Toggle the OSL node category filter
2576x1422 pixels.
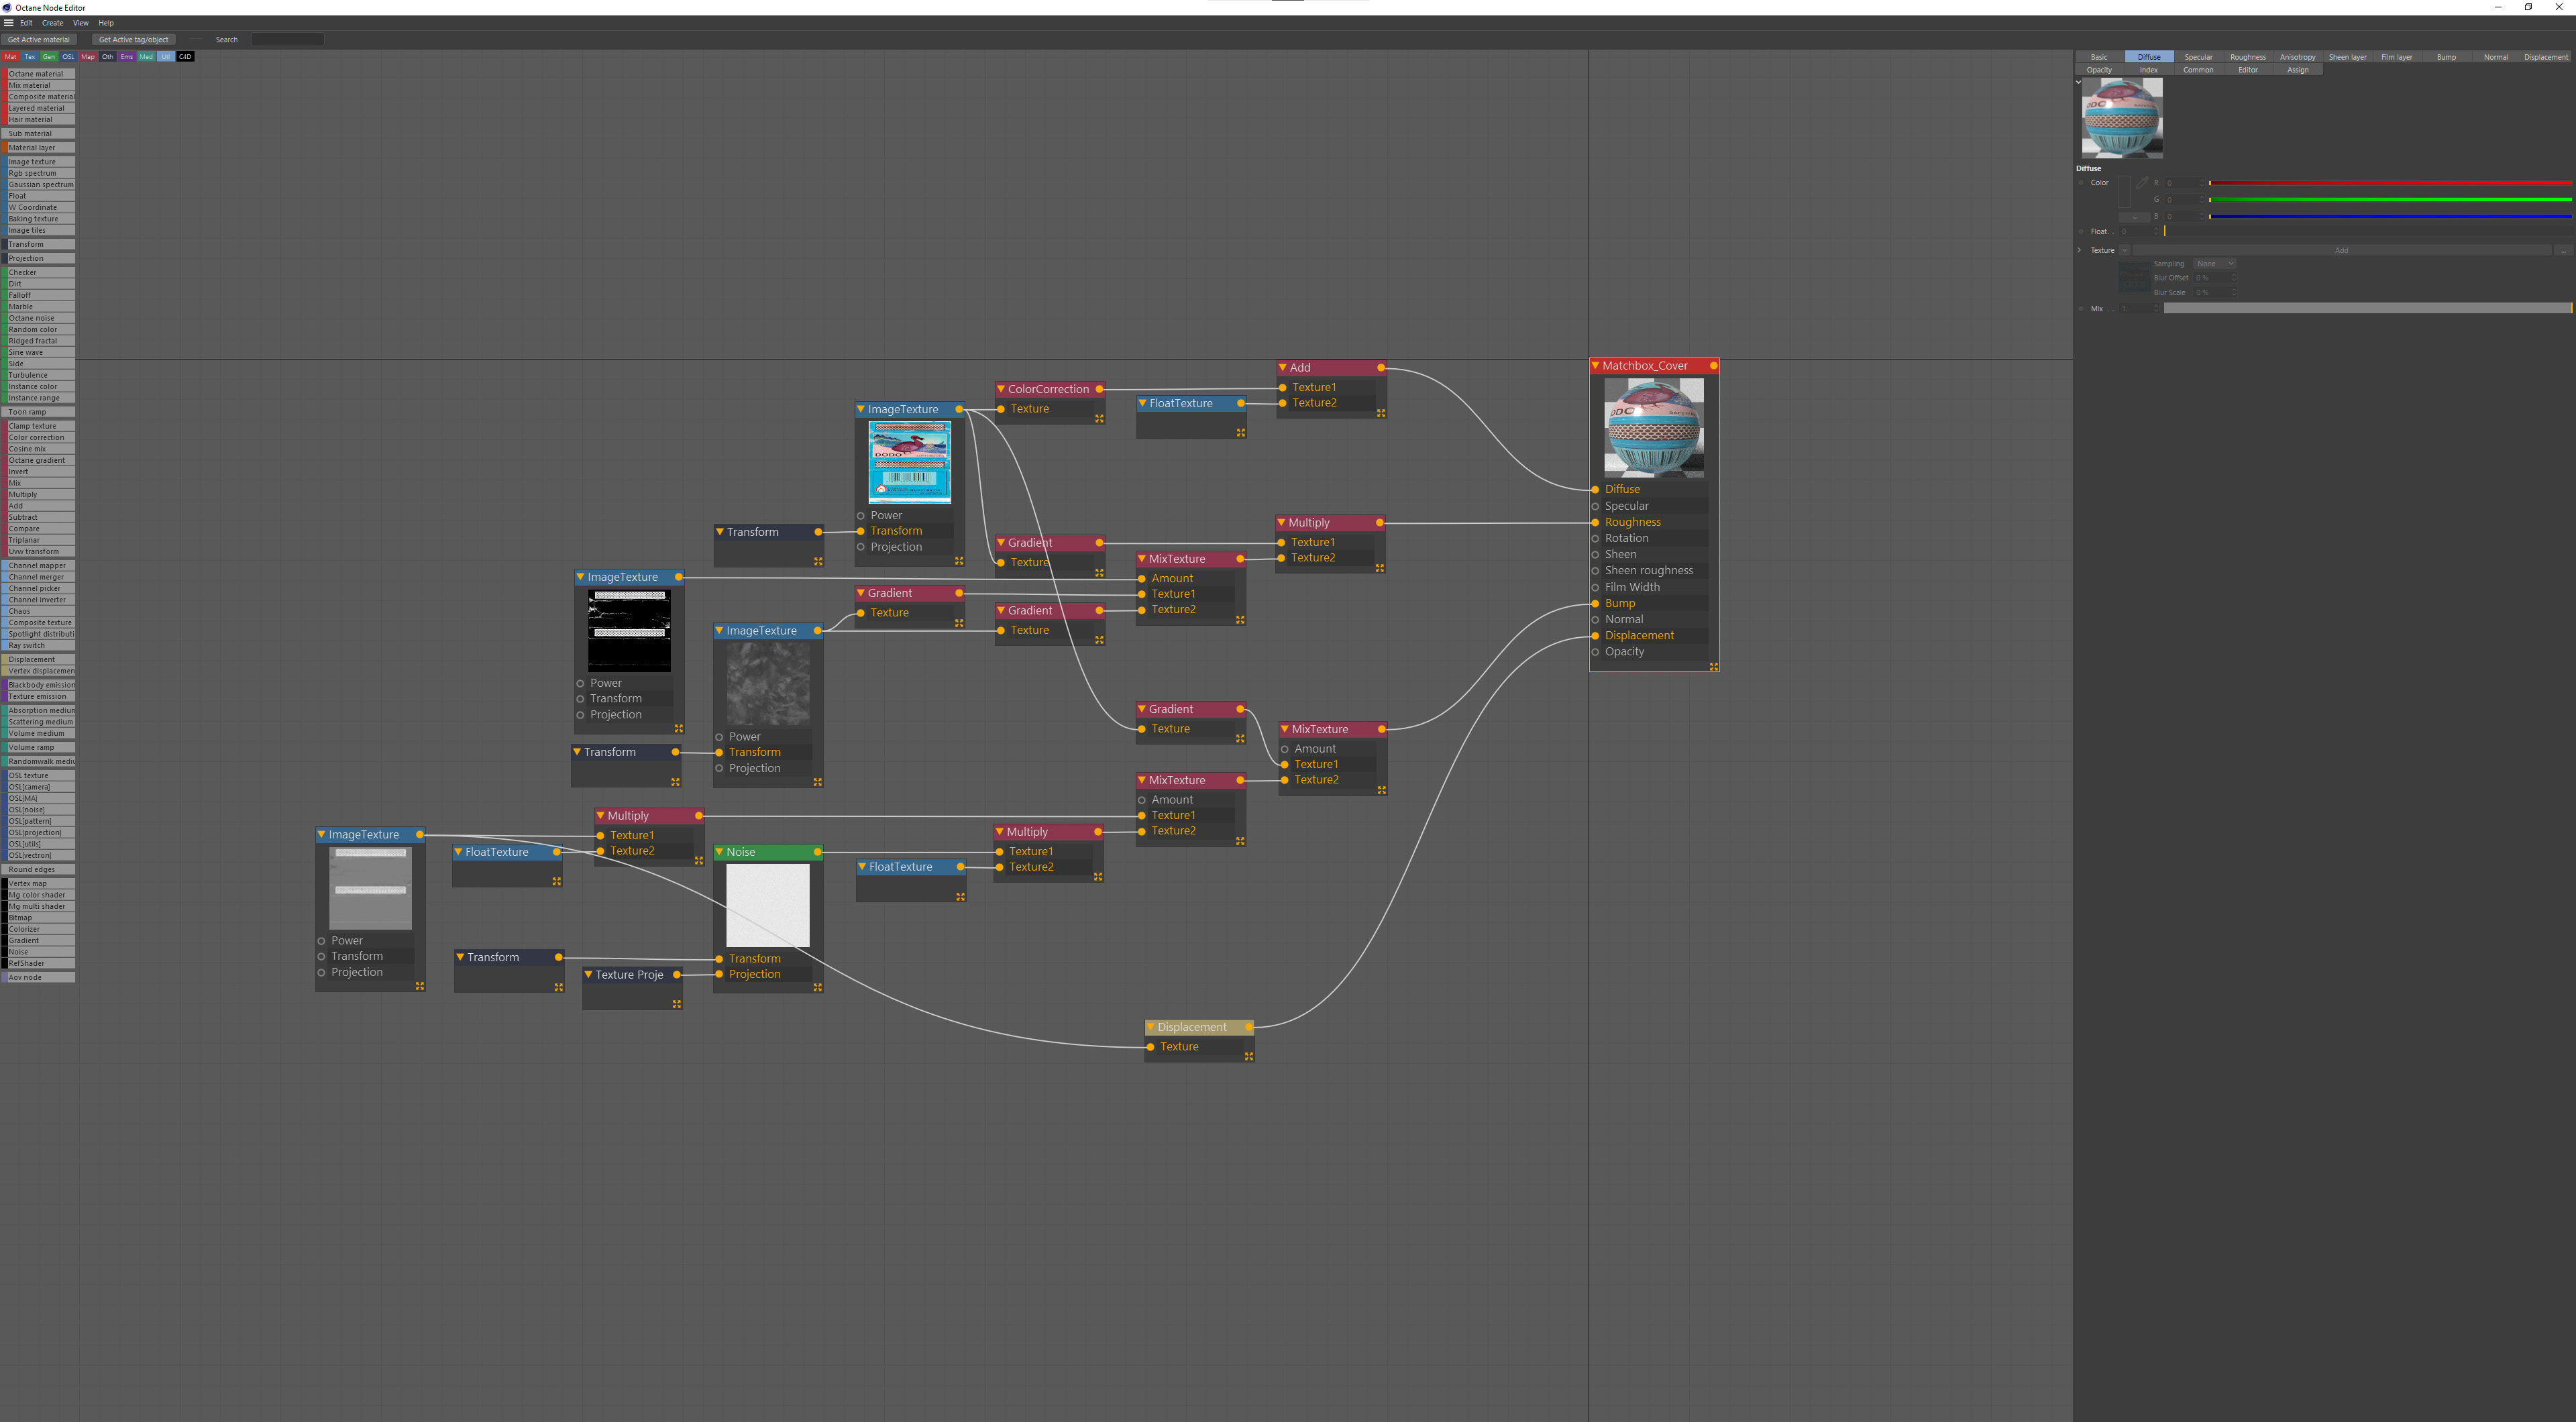68,57
